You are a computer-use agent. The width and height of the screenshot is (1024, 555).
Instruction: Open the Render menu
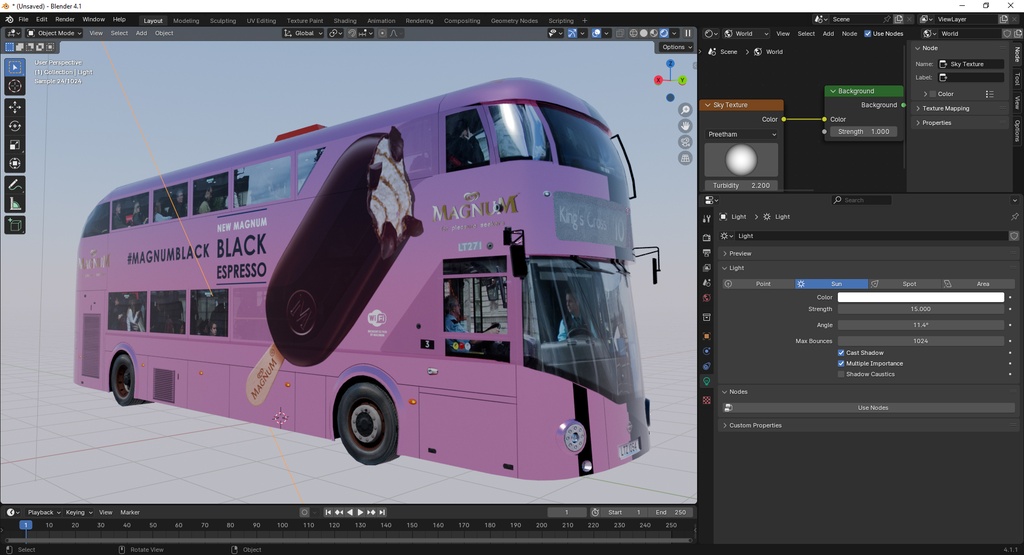pos(64,19)
